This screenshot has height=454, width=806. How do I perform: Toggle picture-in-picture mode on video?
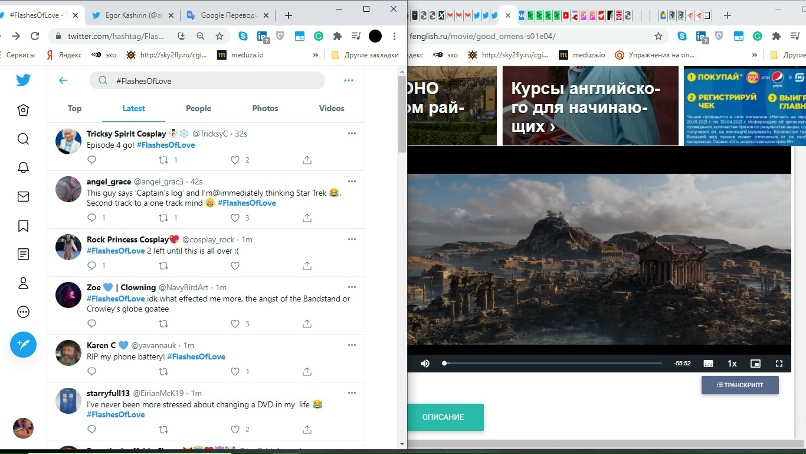point(756,363)
